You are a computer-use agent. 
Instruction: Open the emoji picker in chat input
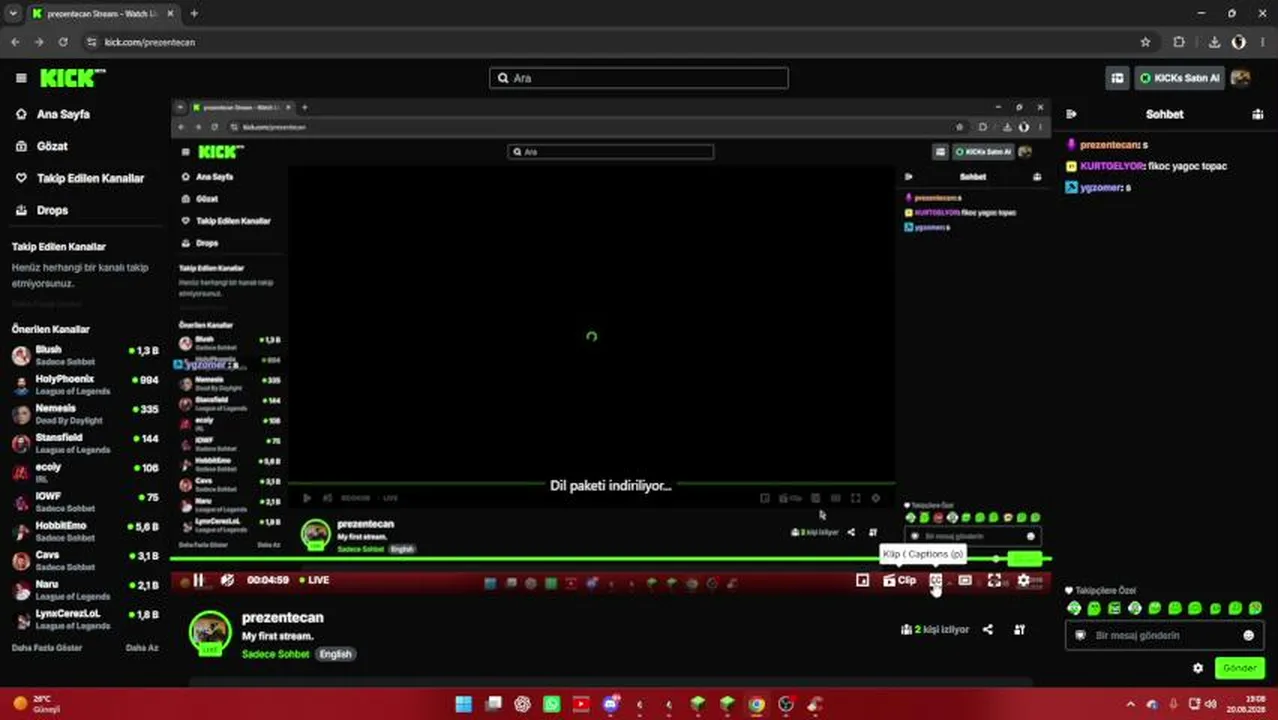point(1248,635)
